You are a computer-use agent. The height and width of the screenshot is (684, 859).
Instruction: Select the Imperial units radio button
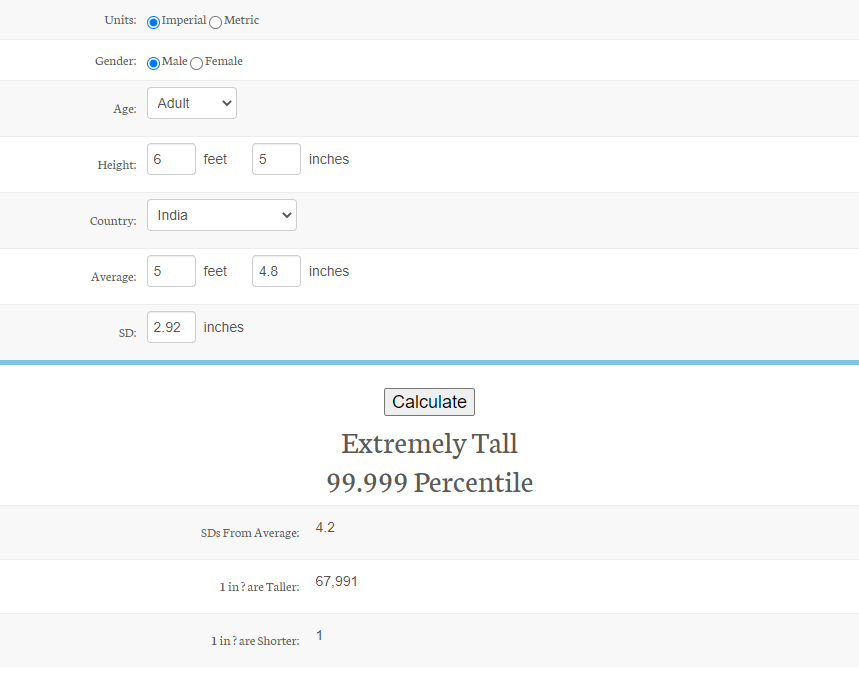coord(153,22)
